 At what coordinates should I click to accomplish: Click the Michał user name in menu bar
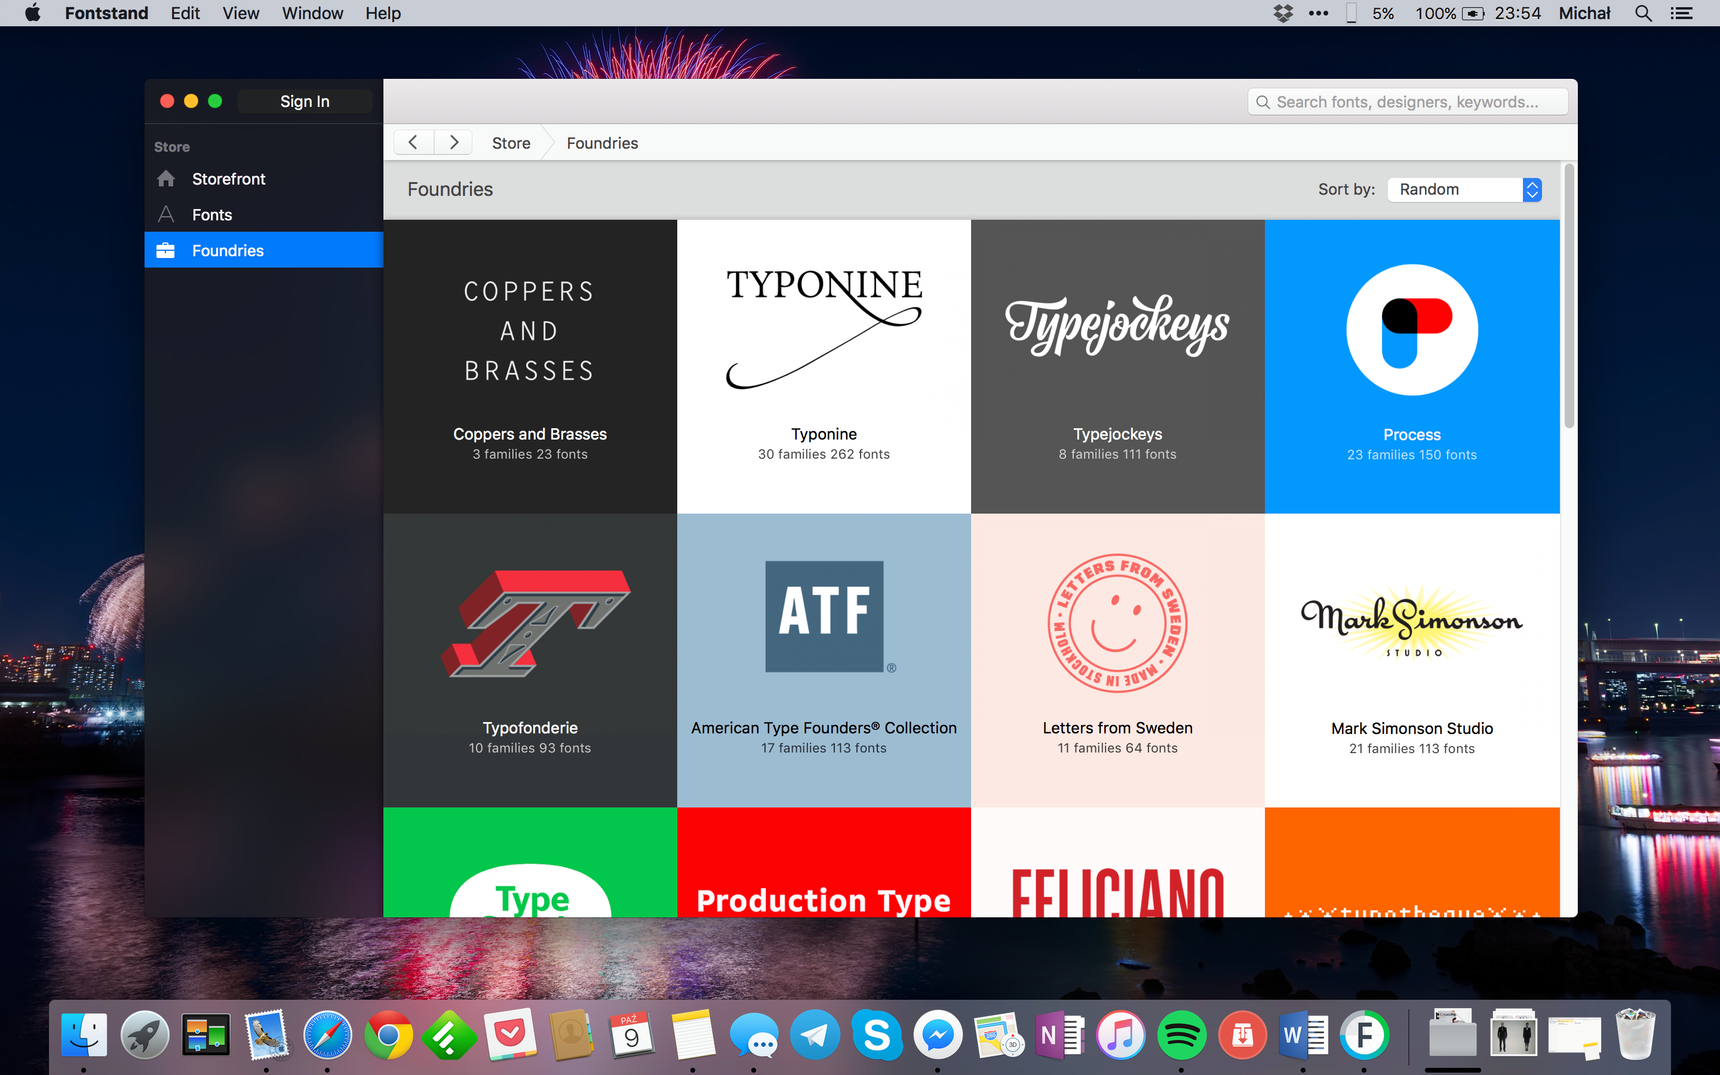pyautogui.click(x=1585, y=13)
